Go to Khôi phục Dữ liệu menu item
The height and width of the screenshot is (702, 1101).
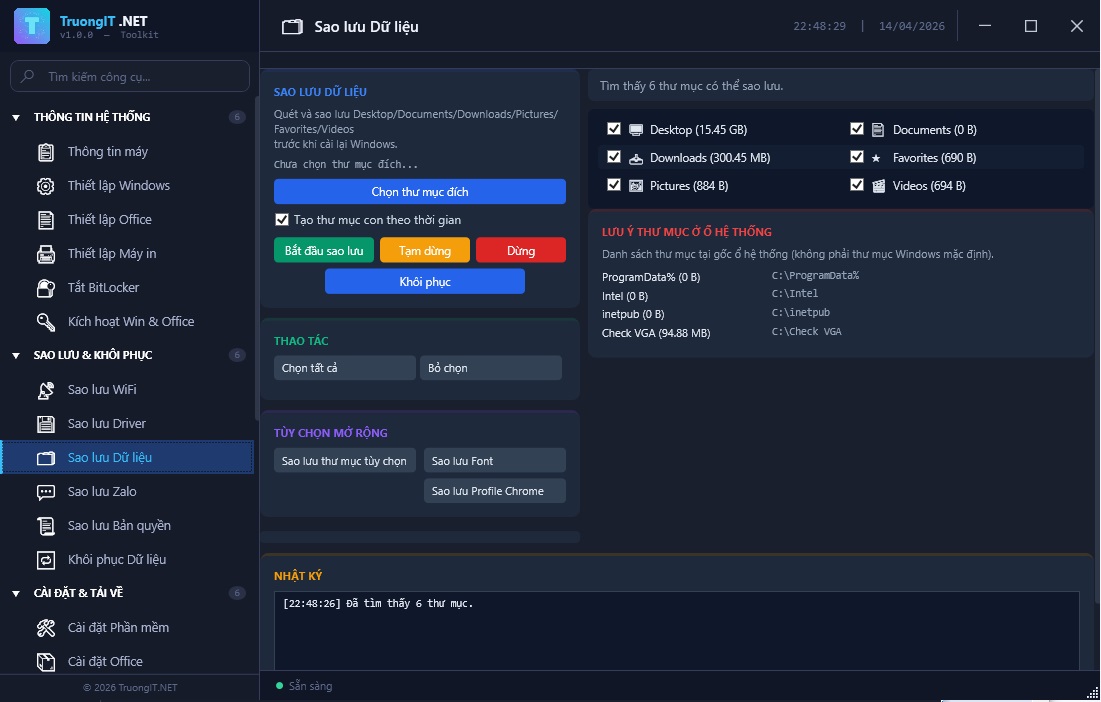pos(117,560)
